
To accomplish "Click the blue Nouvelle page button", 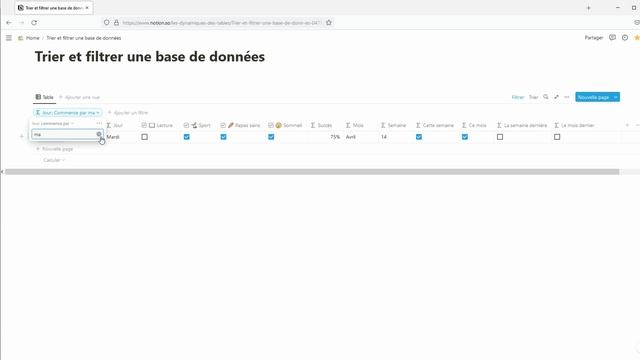I will [593, 97].
